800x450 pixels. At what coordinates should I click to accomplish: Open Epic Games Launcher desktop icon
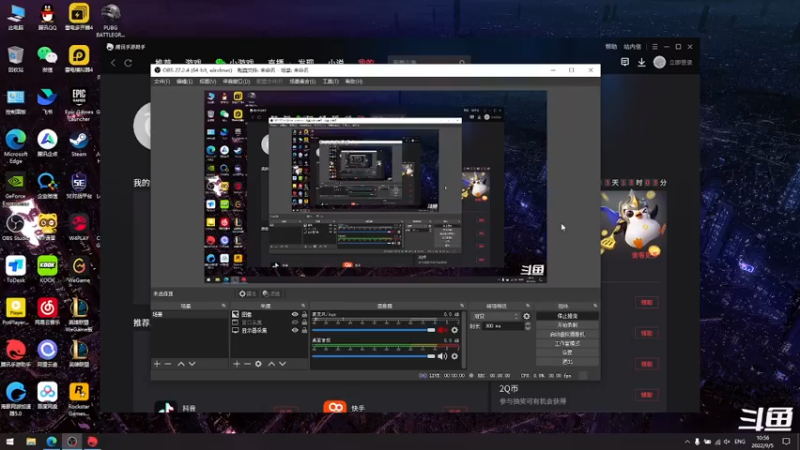[x=79, y=104]
